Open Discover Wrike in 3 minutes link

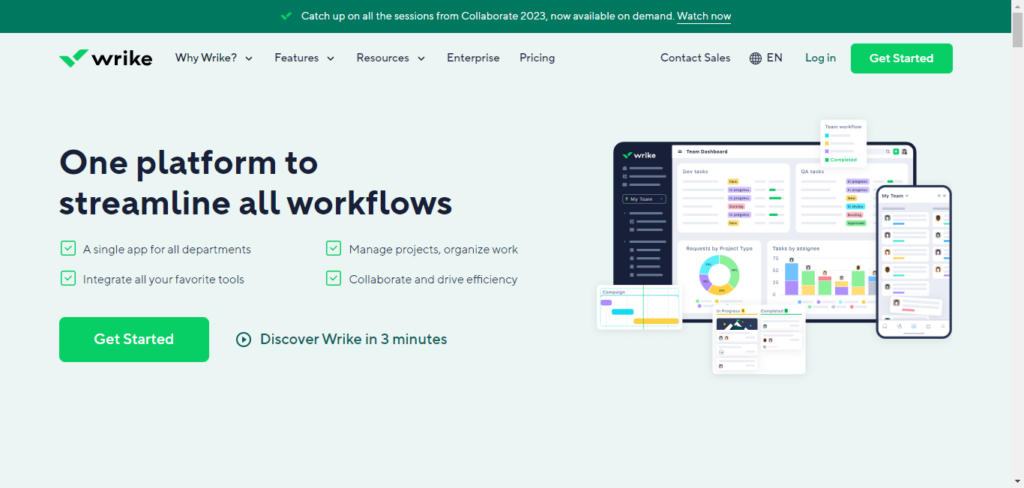click(x=353, y=339)
